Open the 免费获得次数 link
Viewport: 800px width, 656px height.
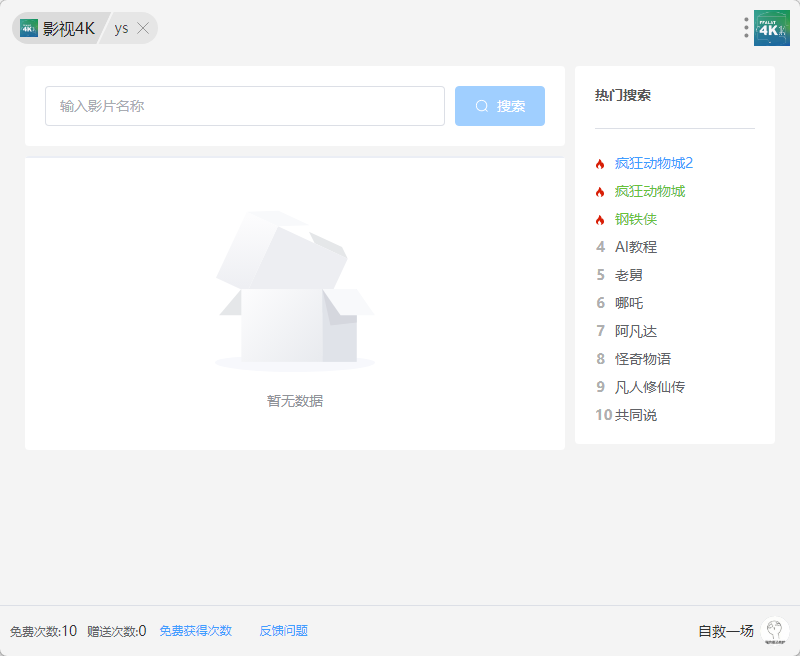(196, 631)
